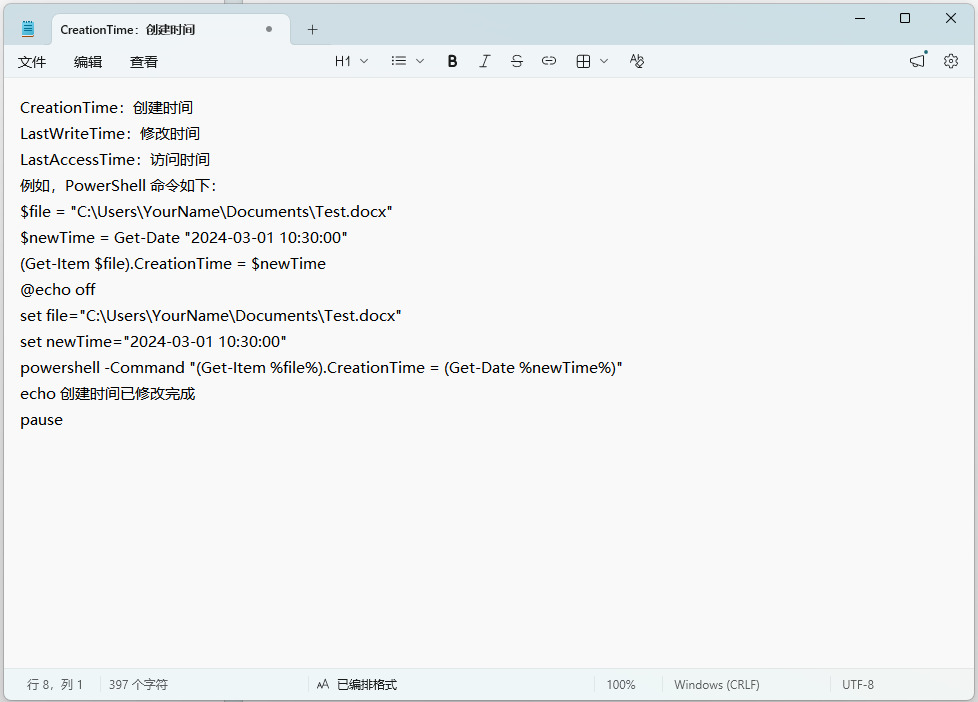Toggle italic formatting button
Image resolution: width=978 pixels, height=702 pixels.
(485, 61)
